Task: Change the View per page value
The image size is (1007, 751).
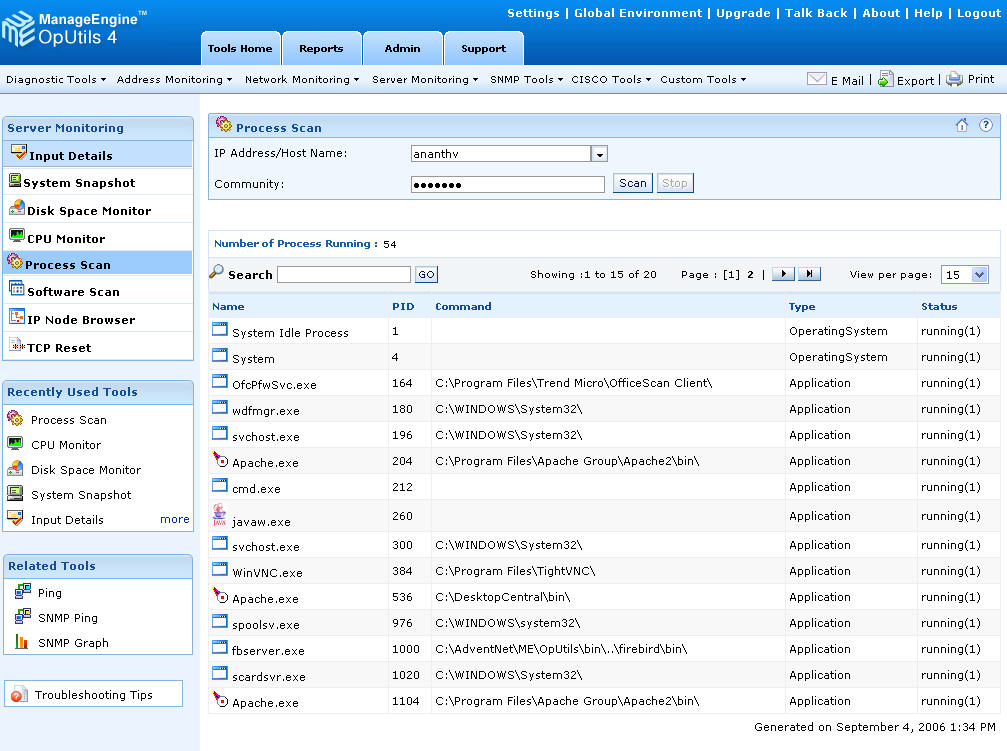Action: pyautogui.click(x=963, y=273)
